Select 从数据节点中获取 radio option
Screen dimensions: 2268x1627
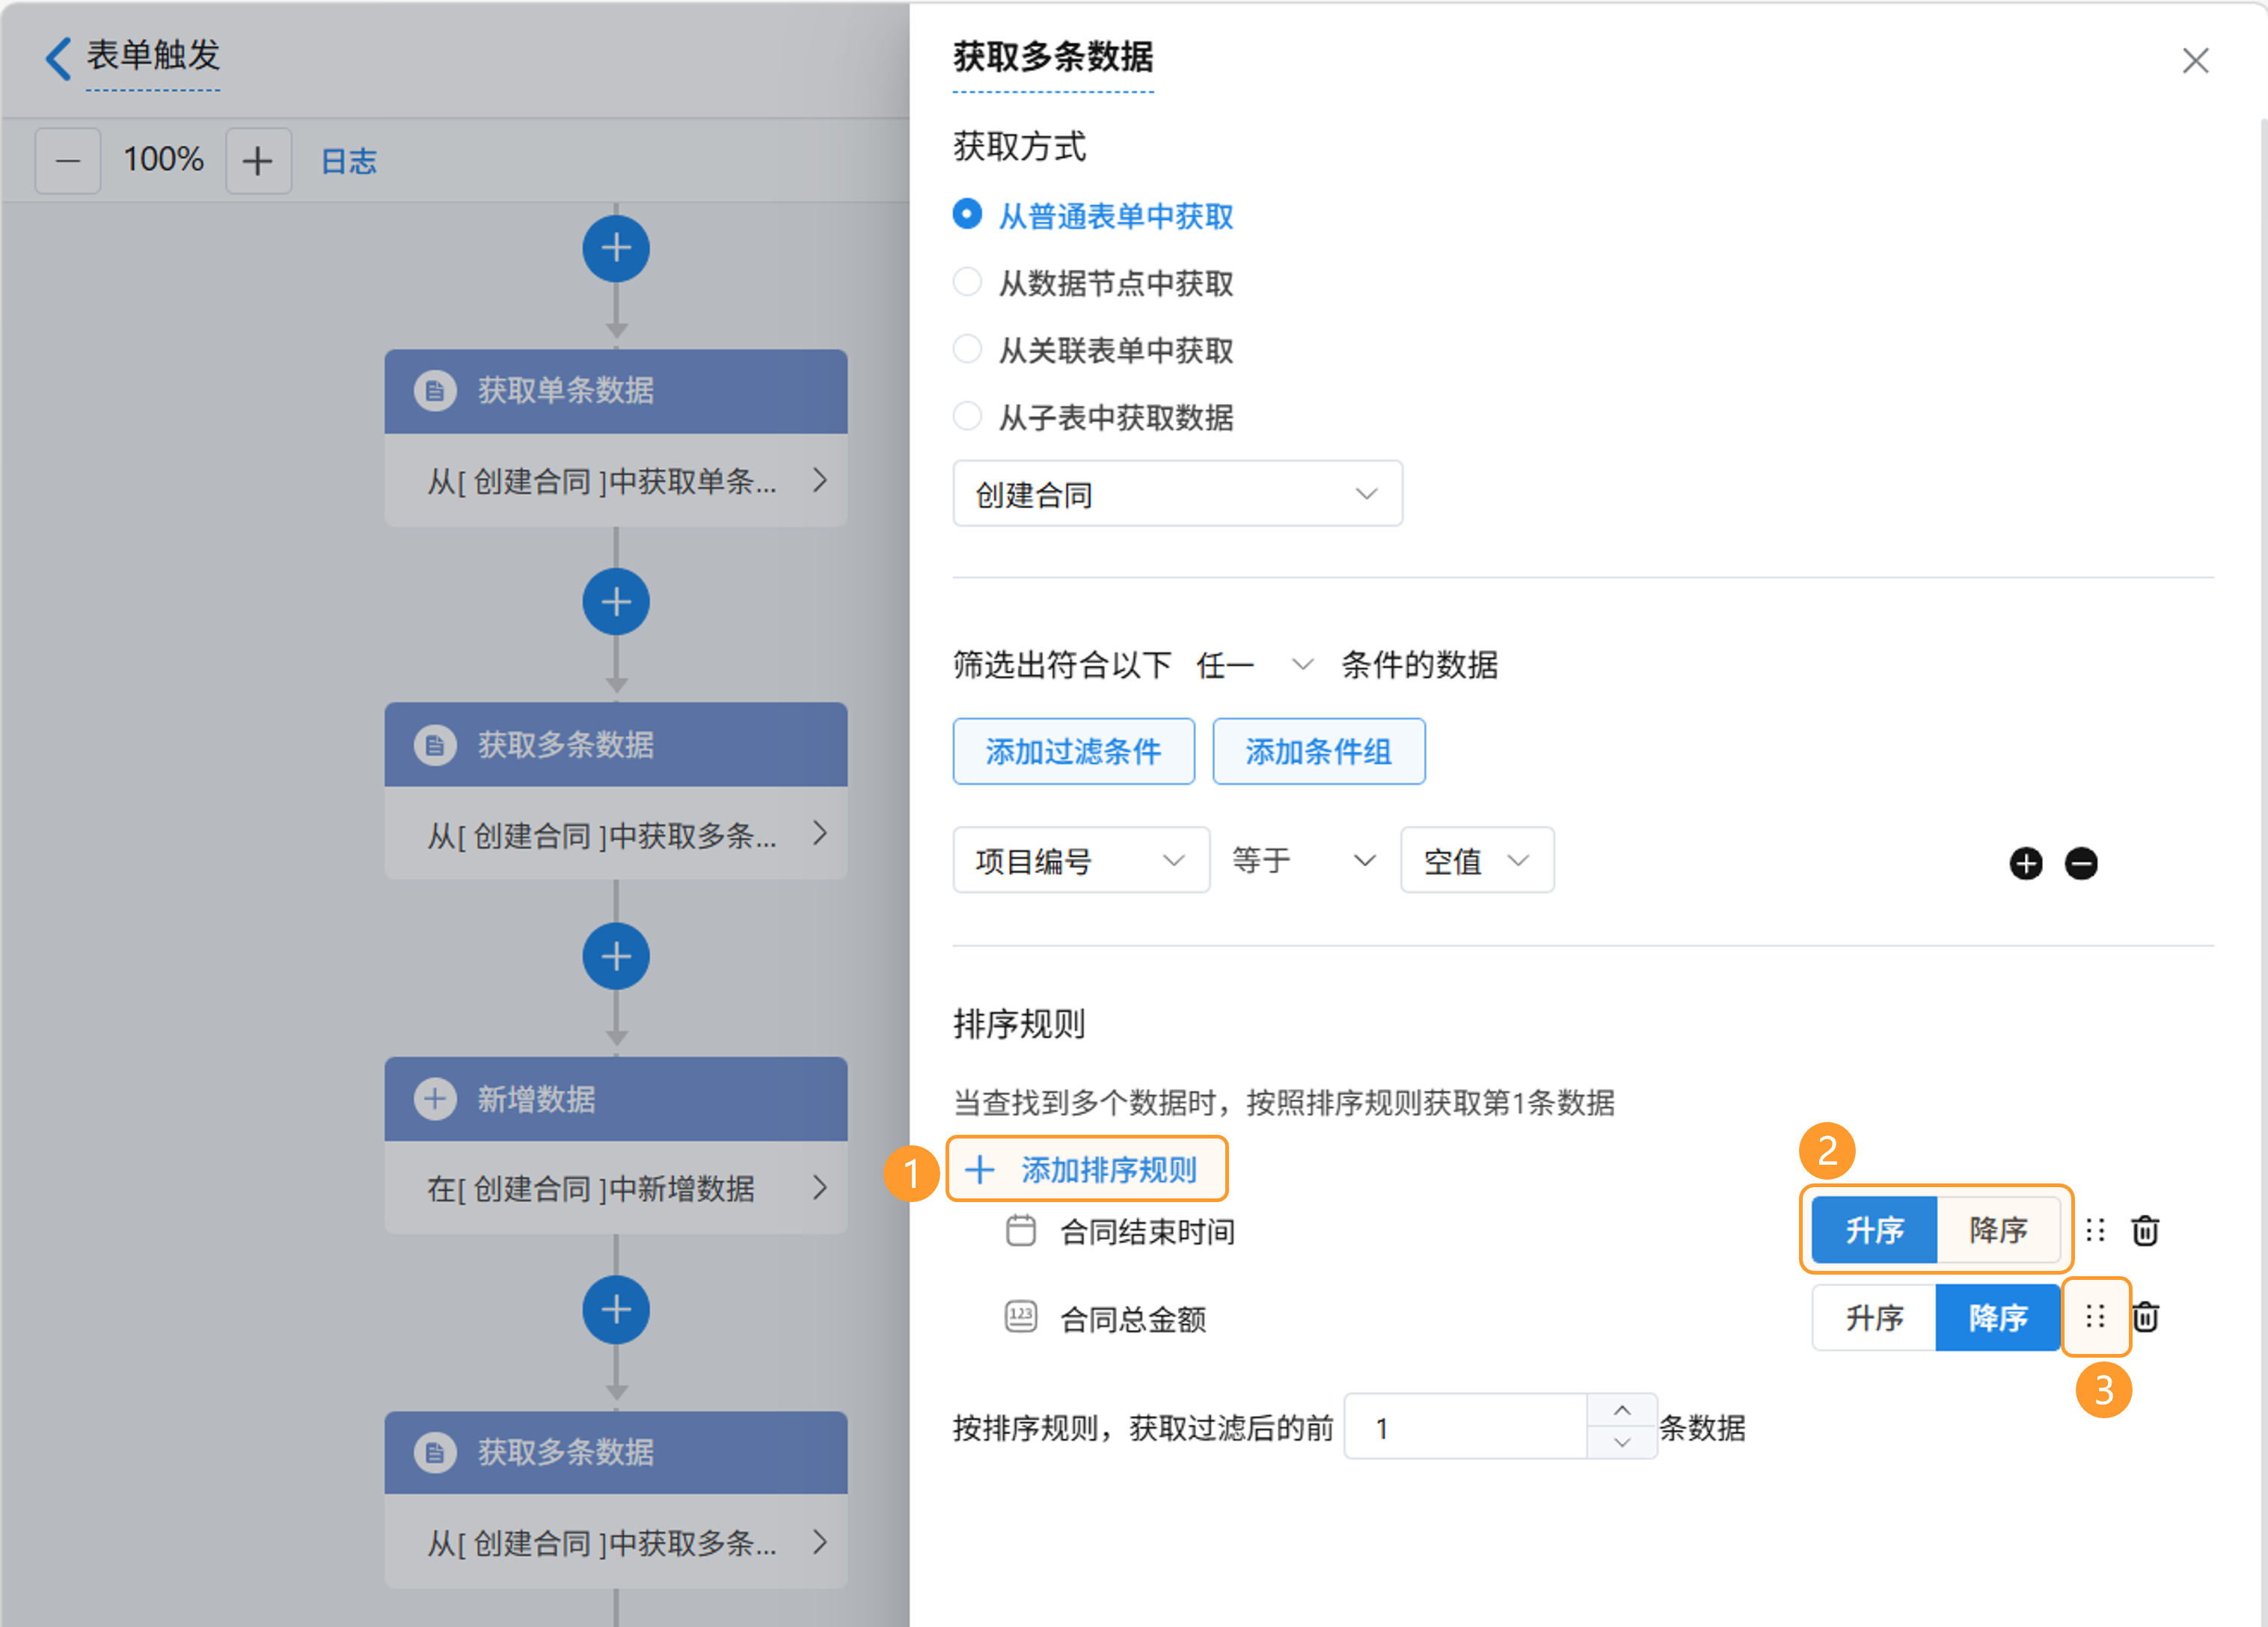(x=967, y=283)
